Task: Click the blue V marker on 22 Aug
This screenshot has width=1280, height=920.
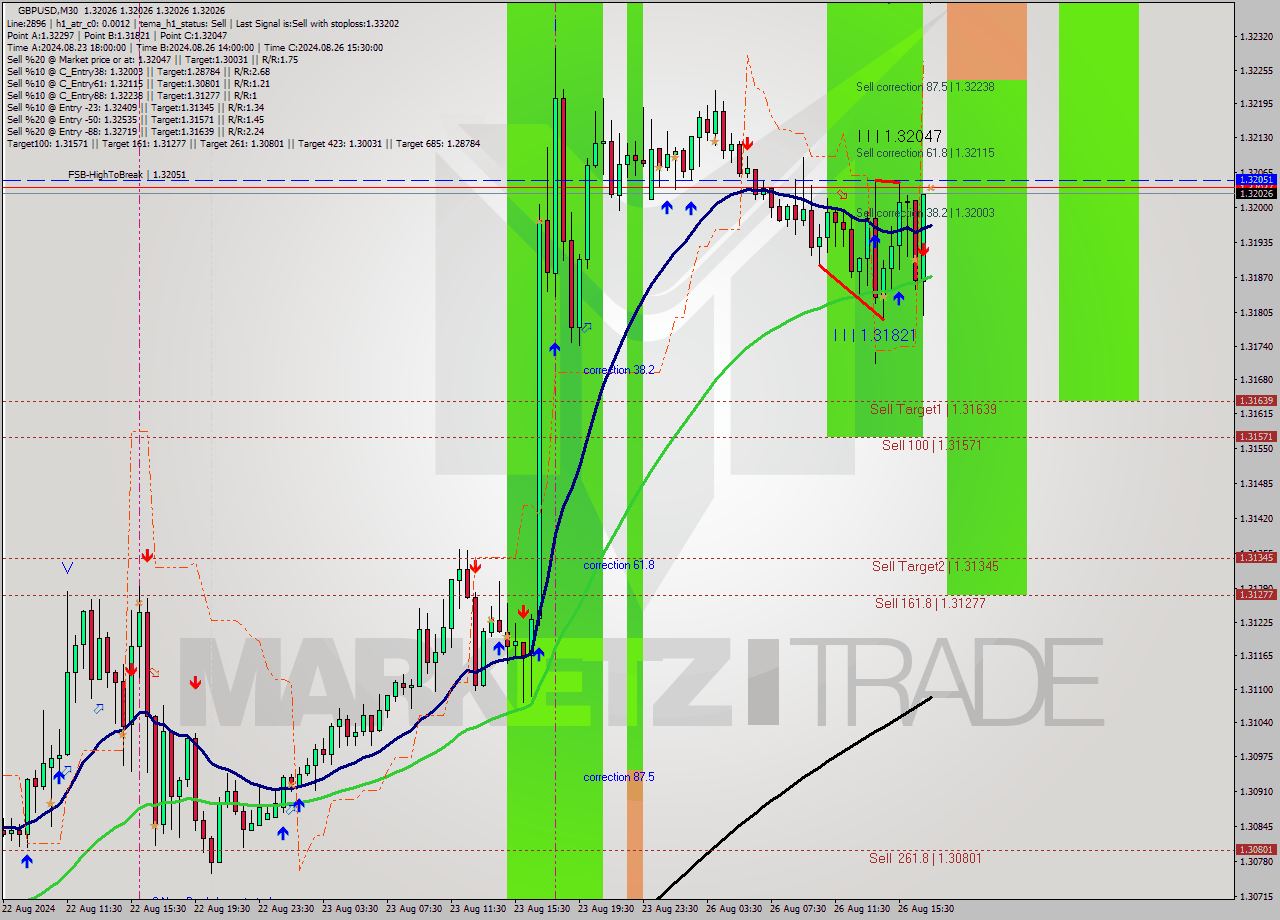Action: tap(67, 568)
